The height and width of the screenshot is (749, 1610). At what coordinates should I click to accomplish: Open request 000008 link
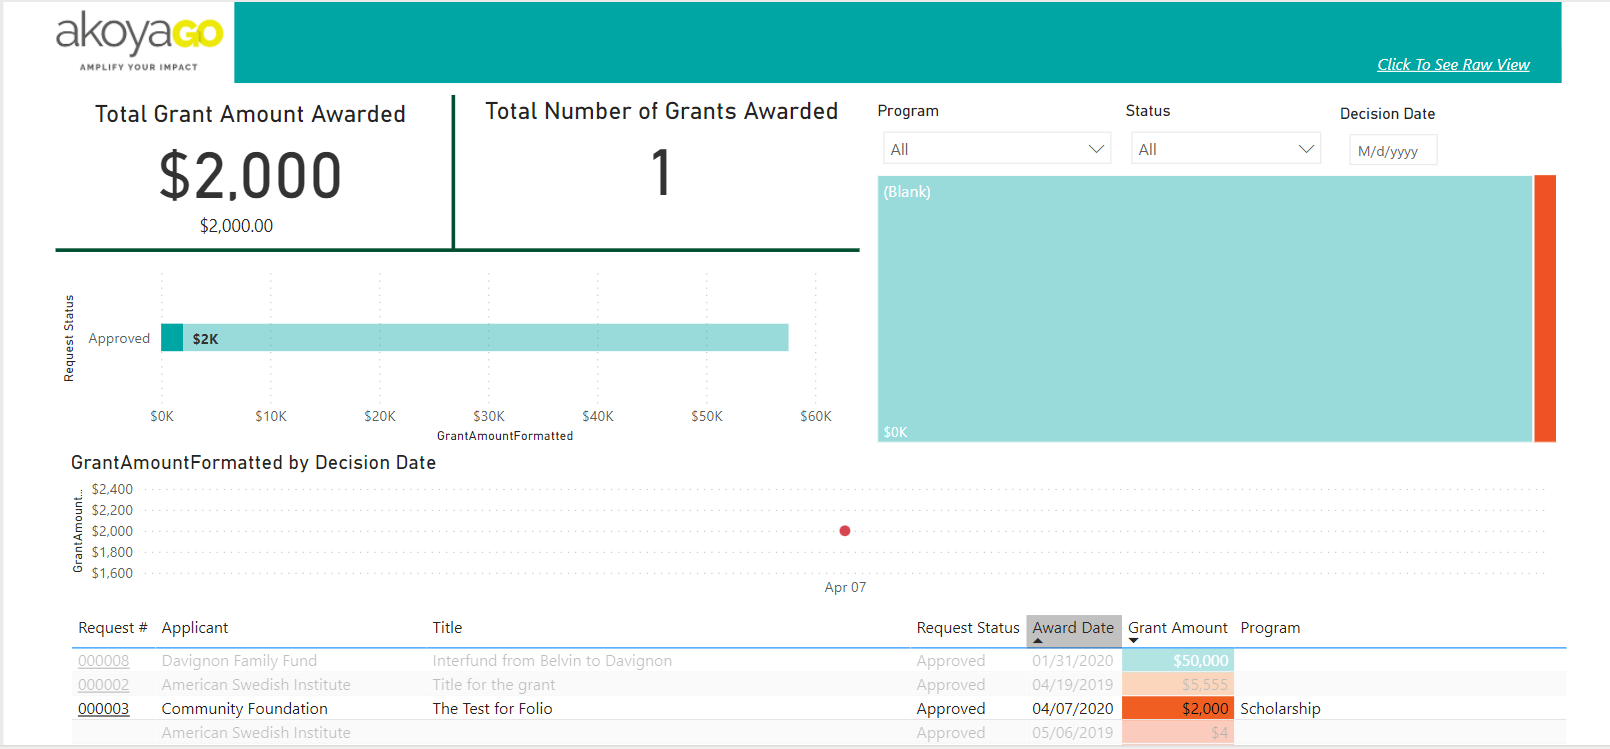104,661
